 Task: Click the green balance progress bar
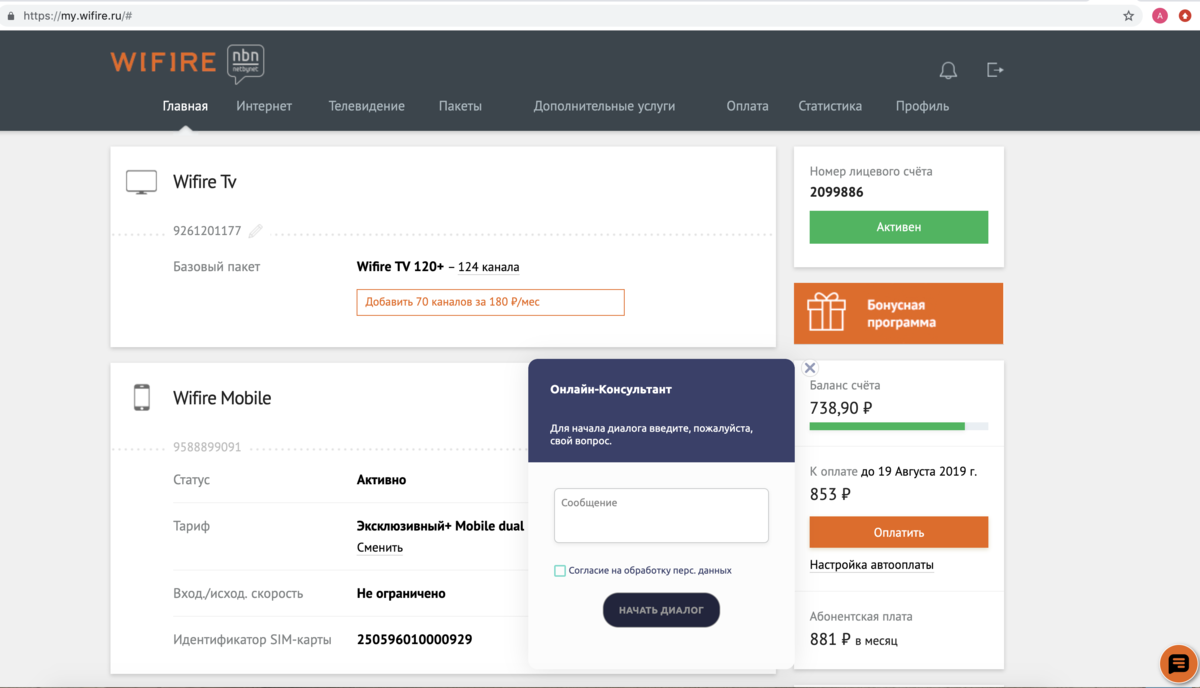[887, 427]
